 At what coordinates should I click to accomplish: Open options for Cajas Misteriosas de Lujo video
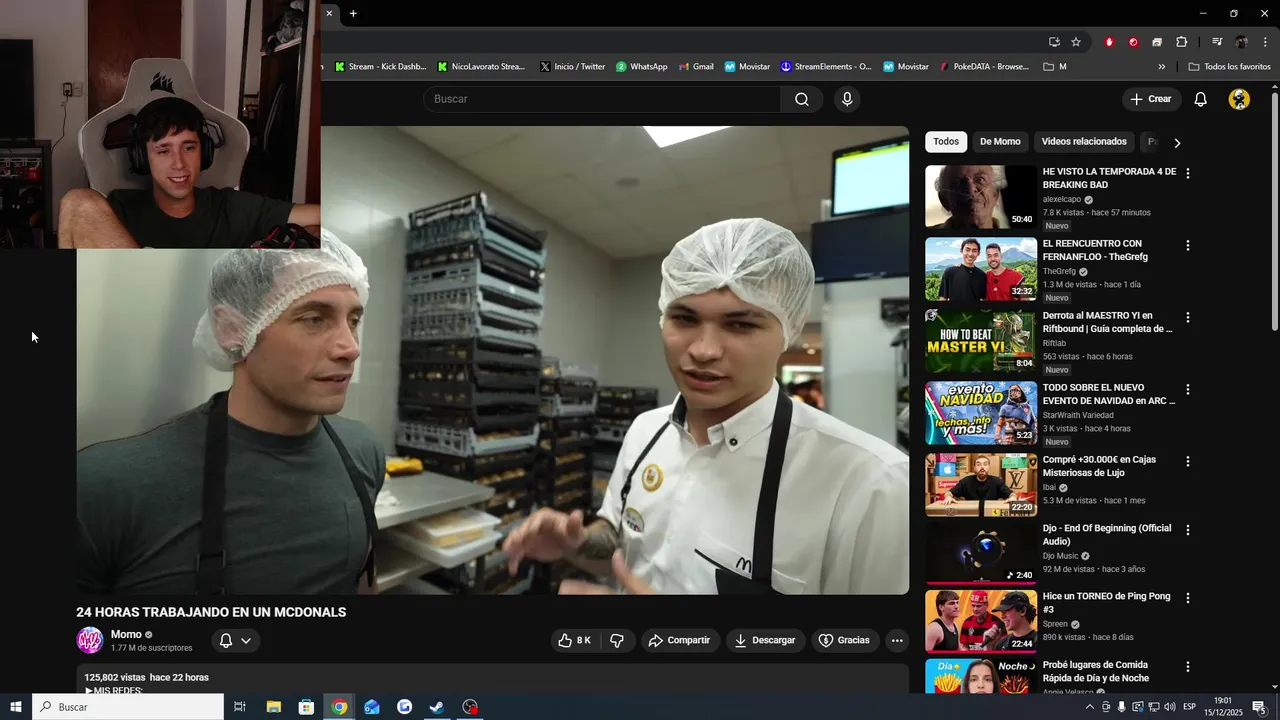1188,461
